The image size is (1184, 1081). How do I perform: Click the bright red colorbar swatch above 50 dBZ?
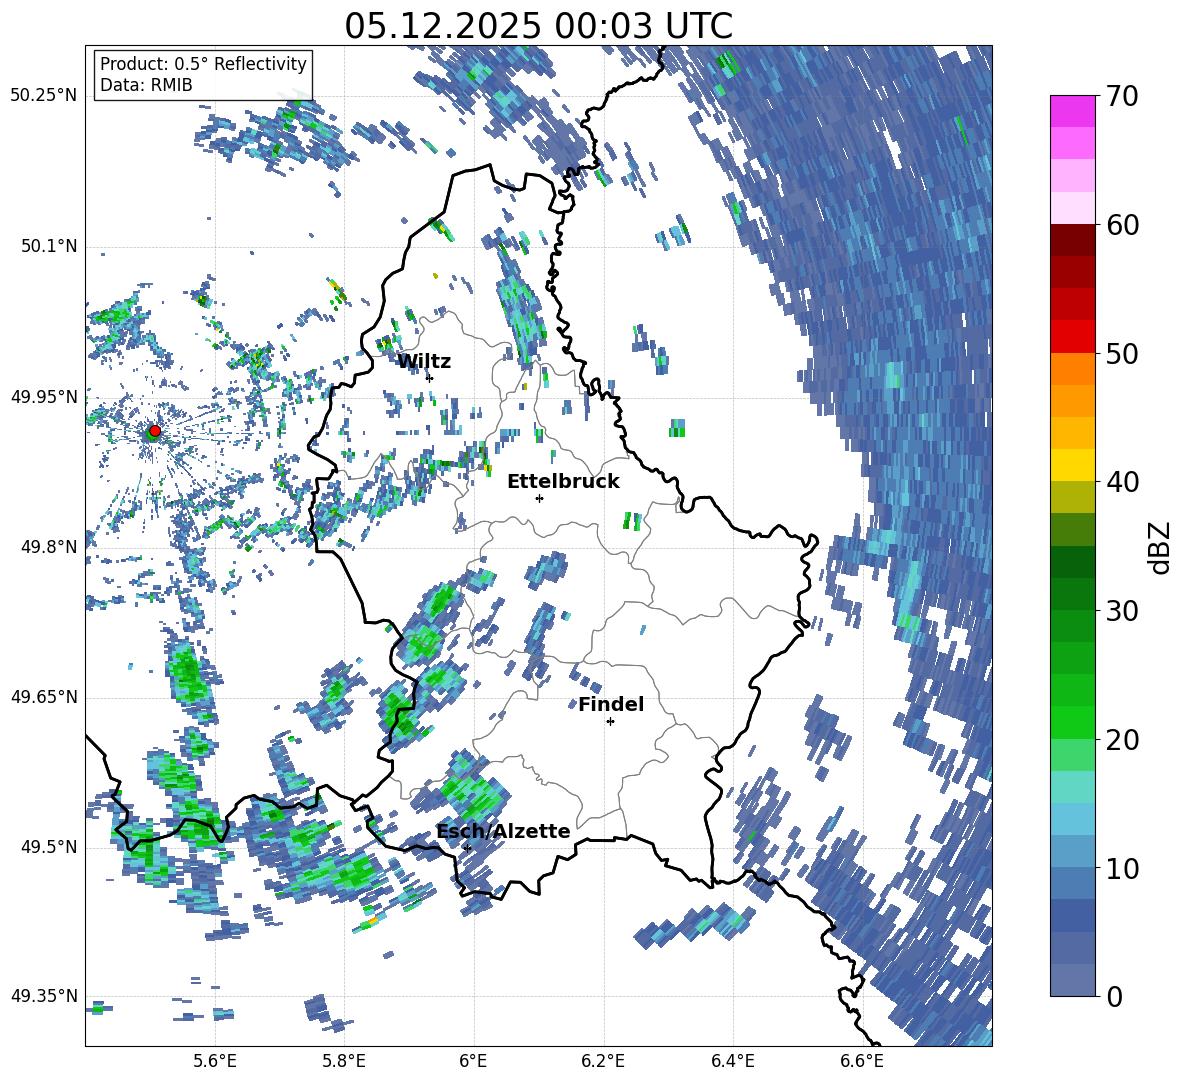tap(1072, 337)
